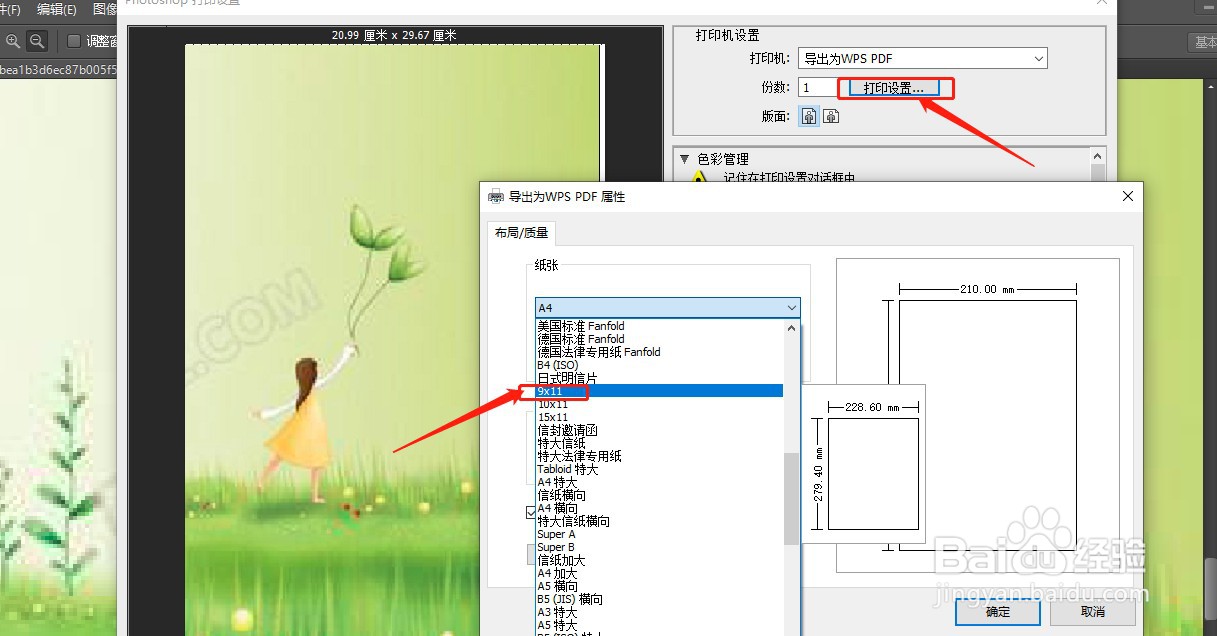The width and height of the screenshot is (1217, 636).
Task: Choose portrait page layout under 版面
Action: tap(808, 115)
